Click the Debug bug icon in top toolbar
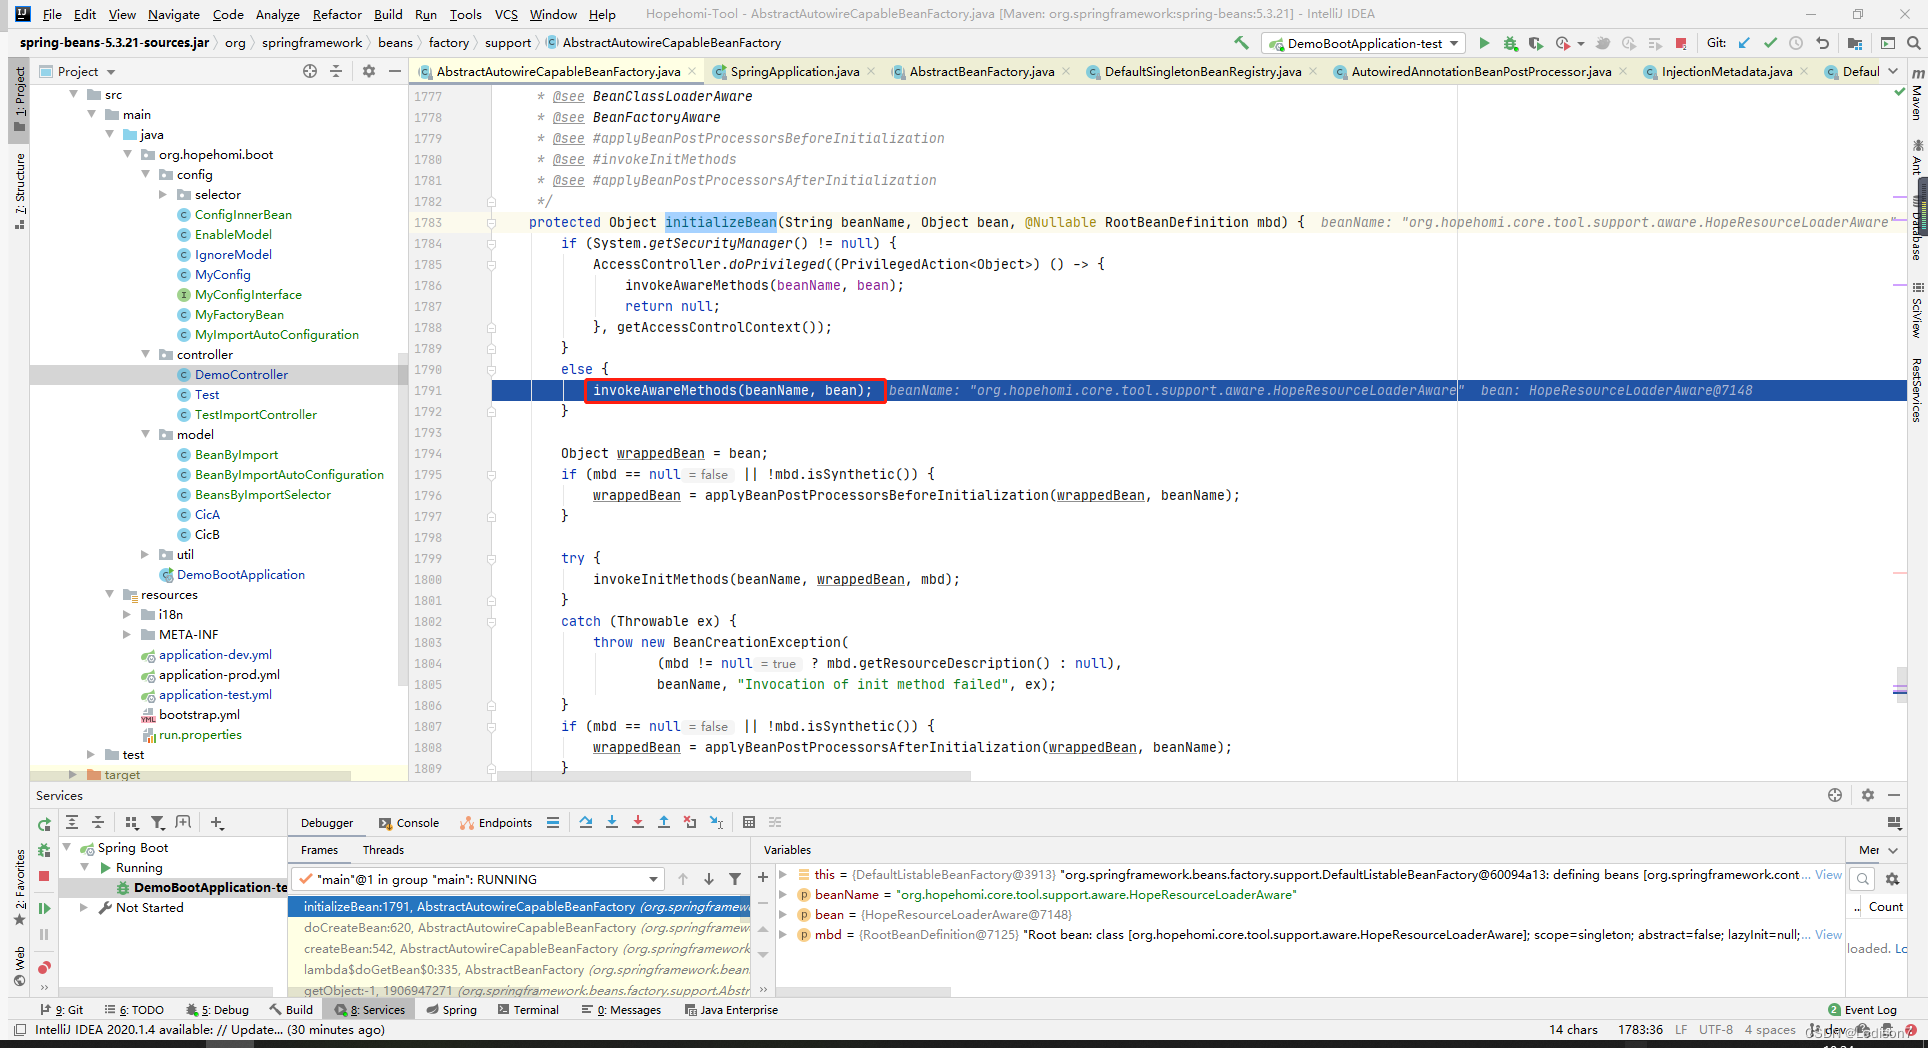The image size is (1928, 1048). click(1510, 43)
